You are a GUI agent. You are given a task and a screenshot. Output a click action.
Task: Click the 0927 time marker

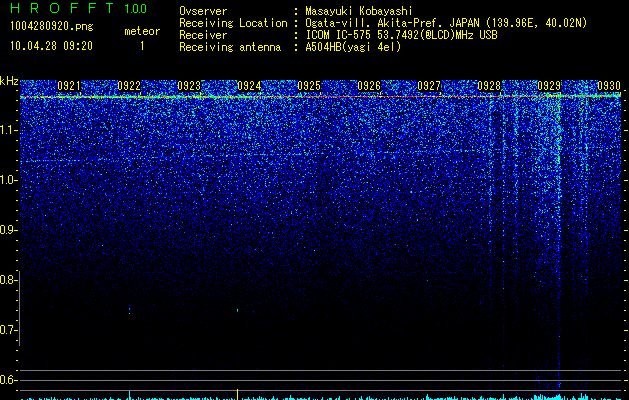pyautogui.click(x=429, y=86)
